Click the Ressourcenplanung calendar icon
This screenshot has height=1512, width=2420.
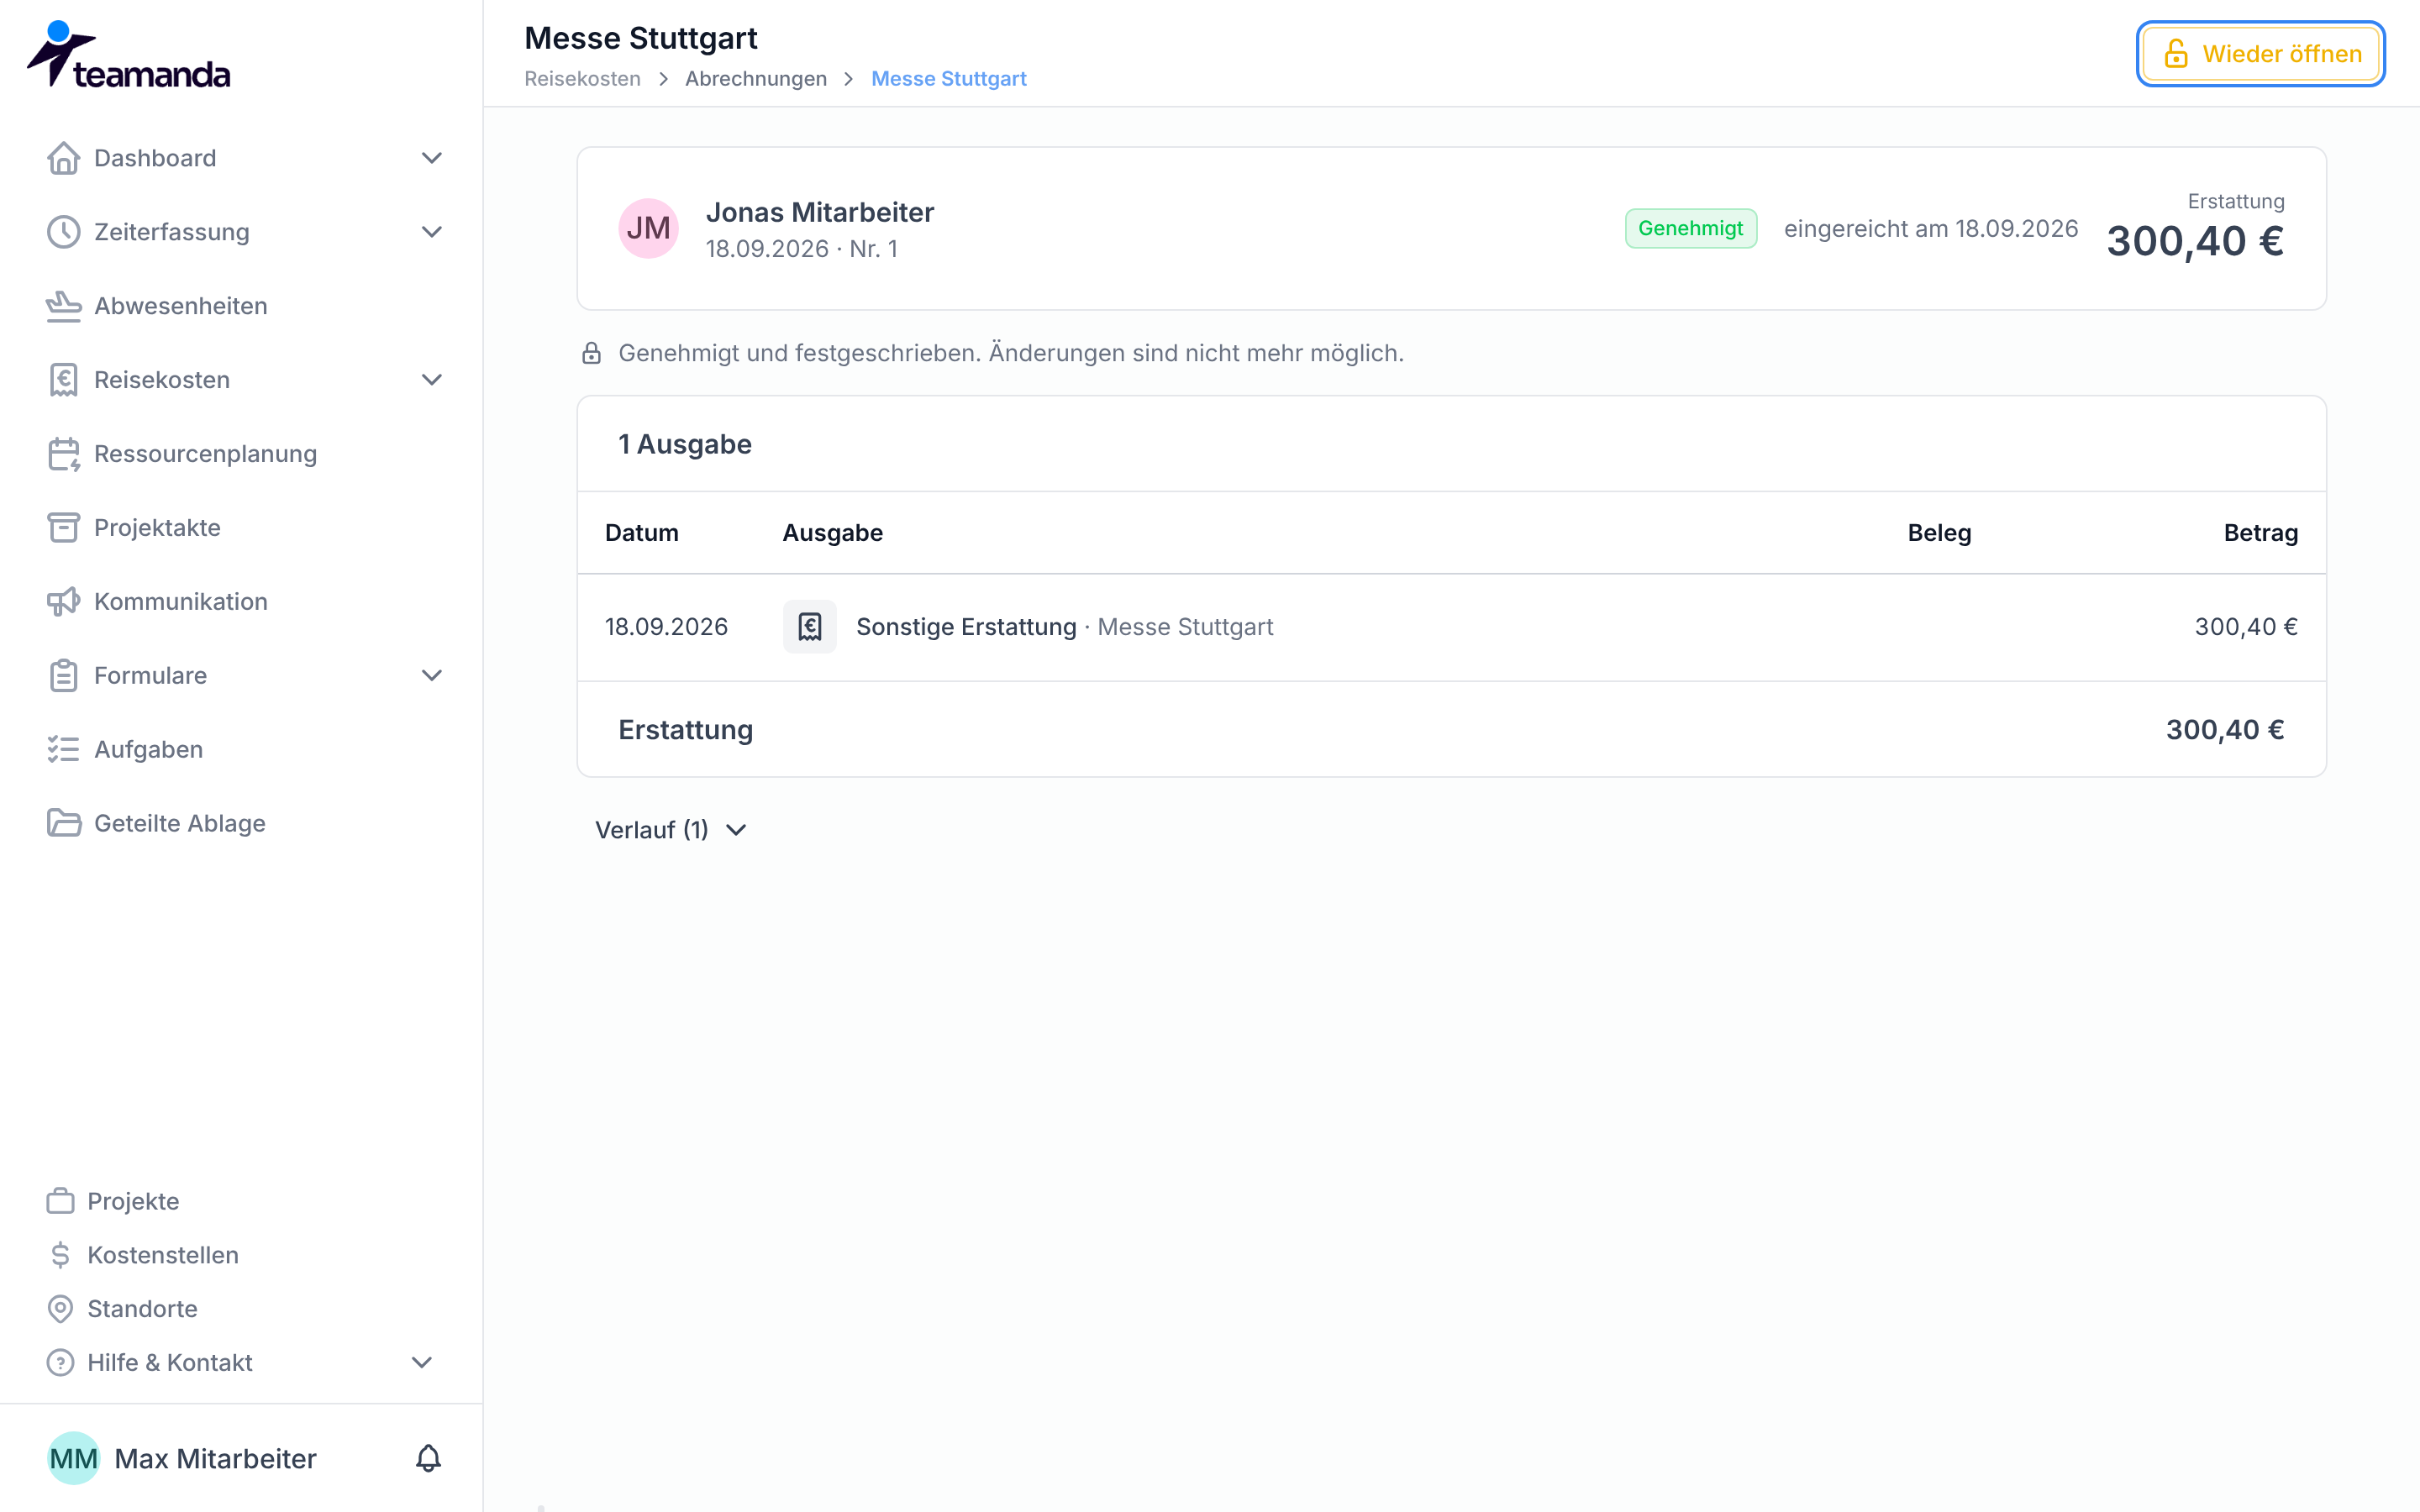coord(63,454)
